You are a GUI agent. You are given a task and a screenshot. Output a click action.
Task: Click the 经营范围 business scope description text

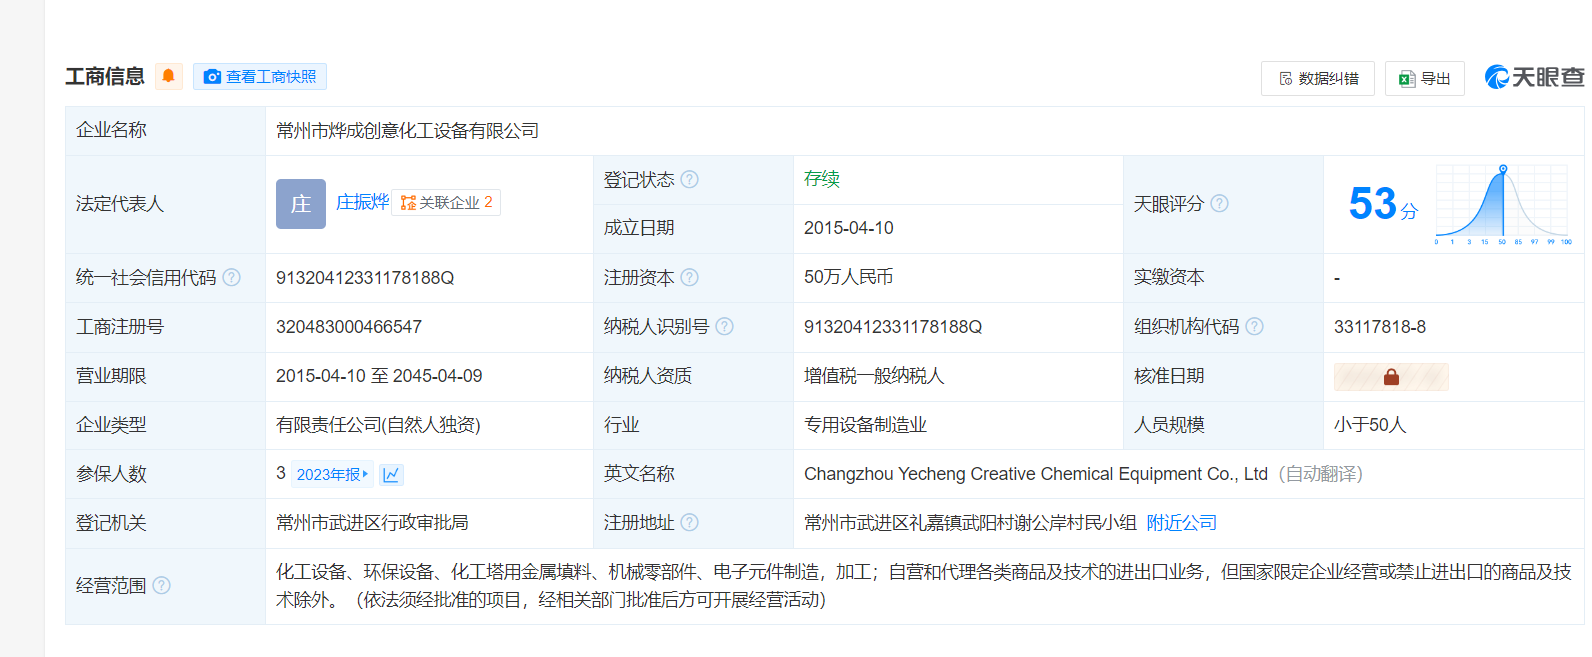pos(924,586)
